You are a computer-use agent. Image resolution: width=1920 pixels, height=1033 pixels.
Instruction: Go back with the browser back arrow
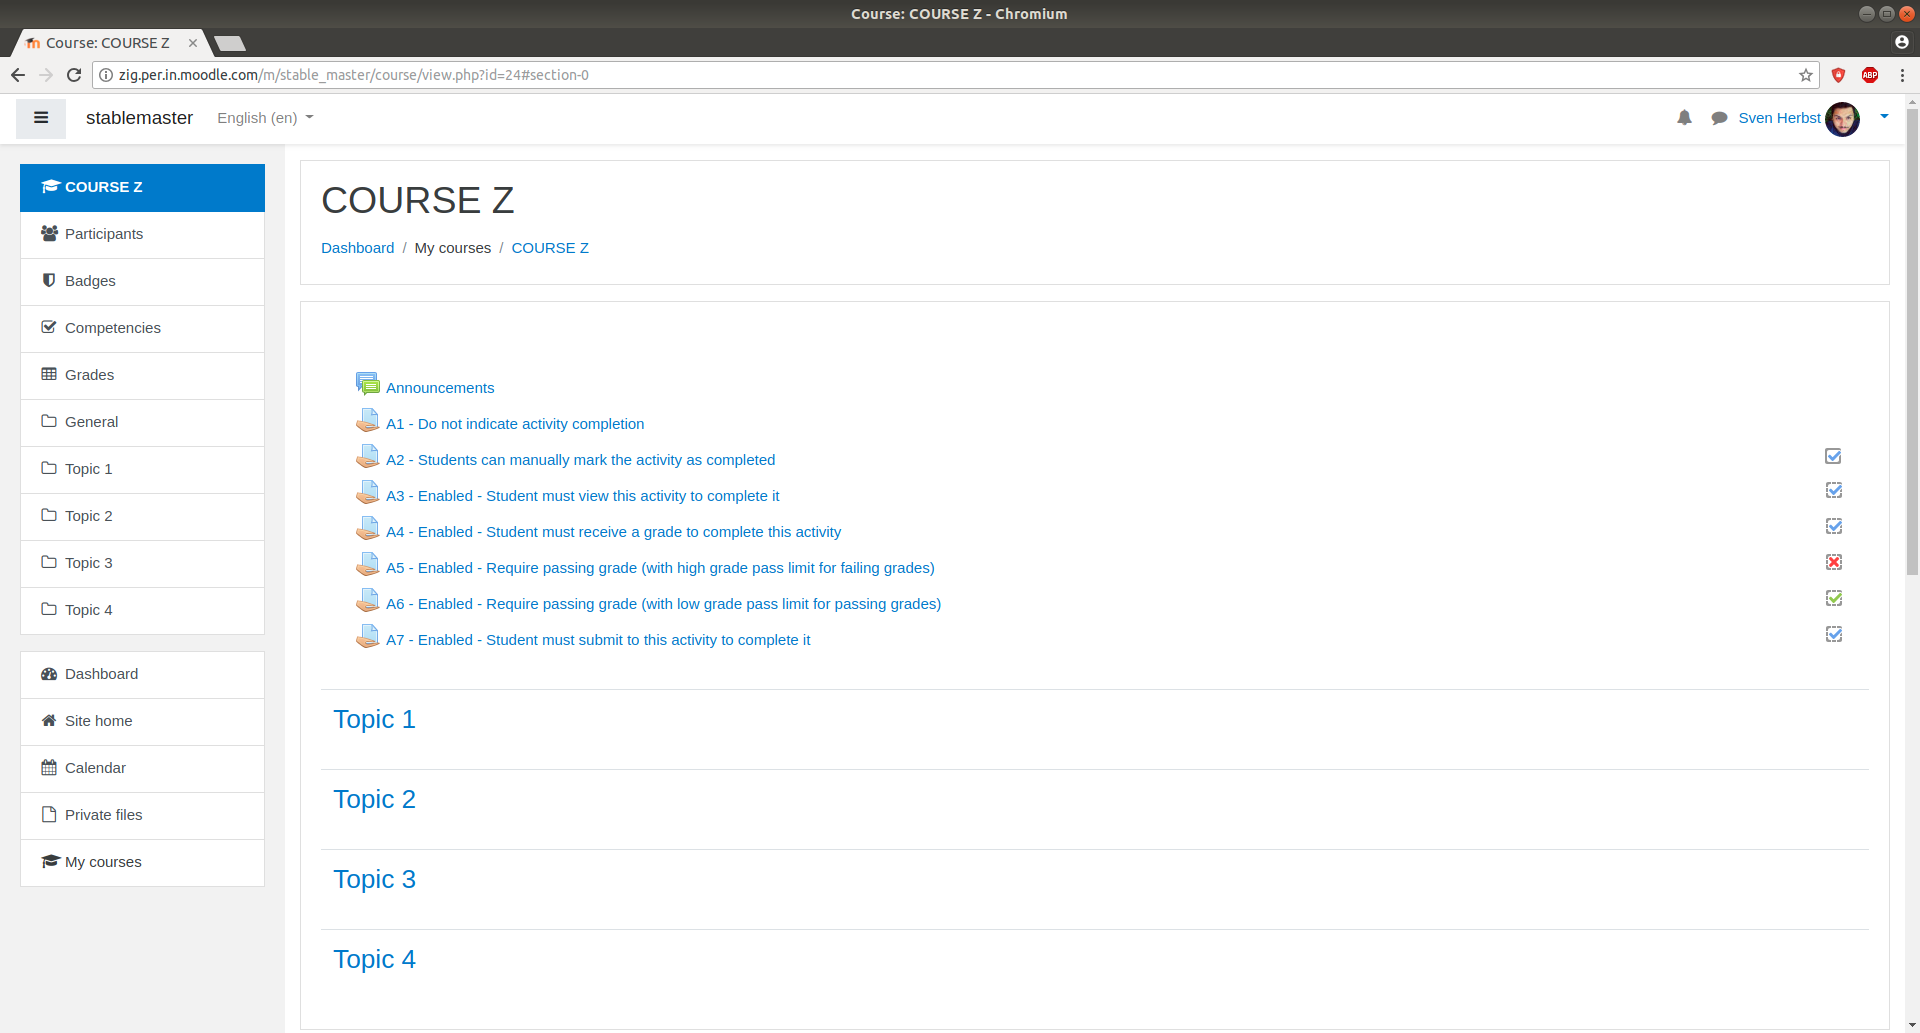(x=18, y=75)
